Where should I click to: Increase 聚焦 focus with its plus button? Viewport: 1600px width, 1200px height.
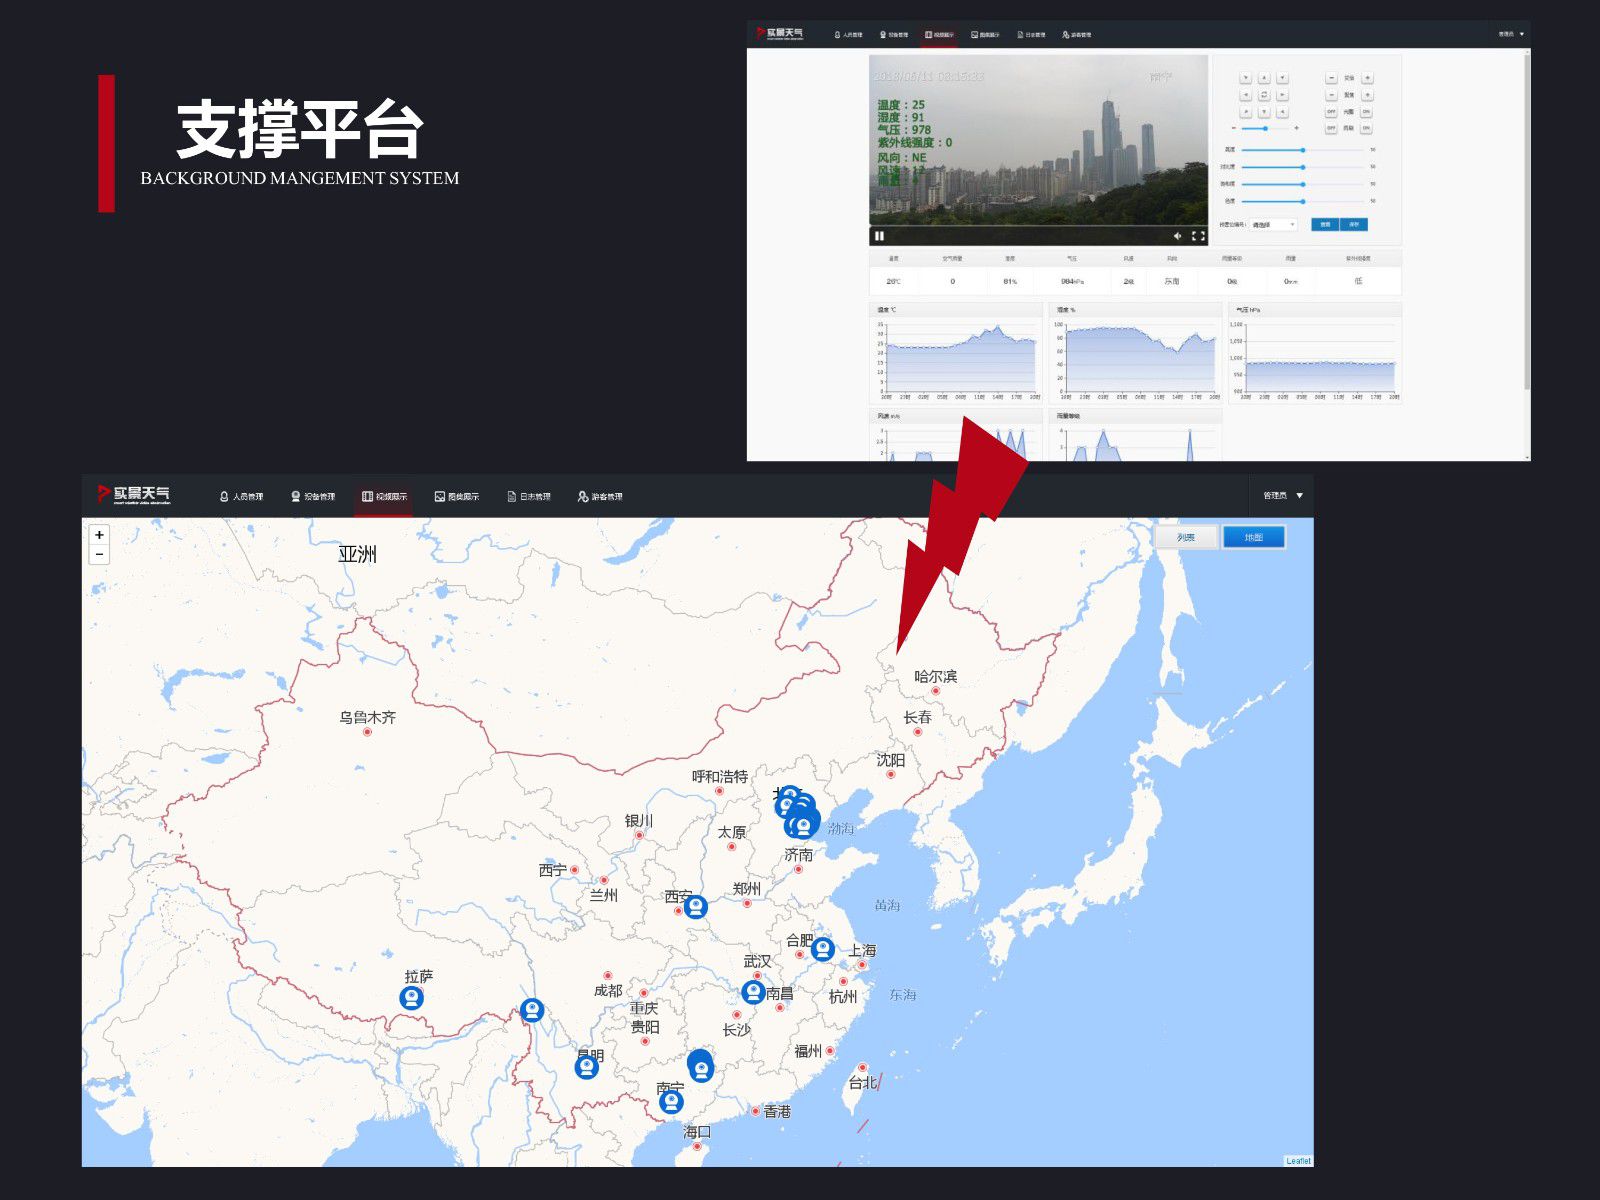tap(1367, 95)
